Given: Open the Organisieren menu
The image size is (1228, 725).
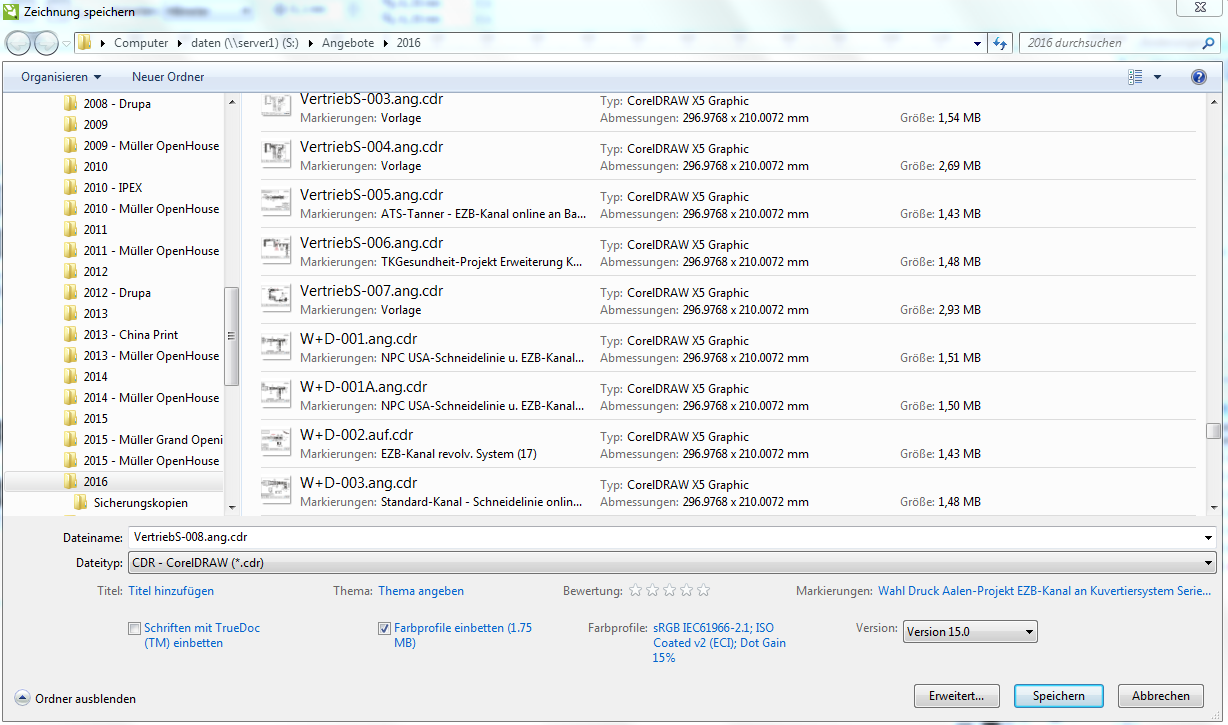Looking at the screenshot, I should (61, 77).
